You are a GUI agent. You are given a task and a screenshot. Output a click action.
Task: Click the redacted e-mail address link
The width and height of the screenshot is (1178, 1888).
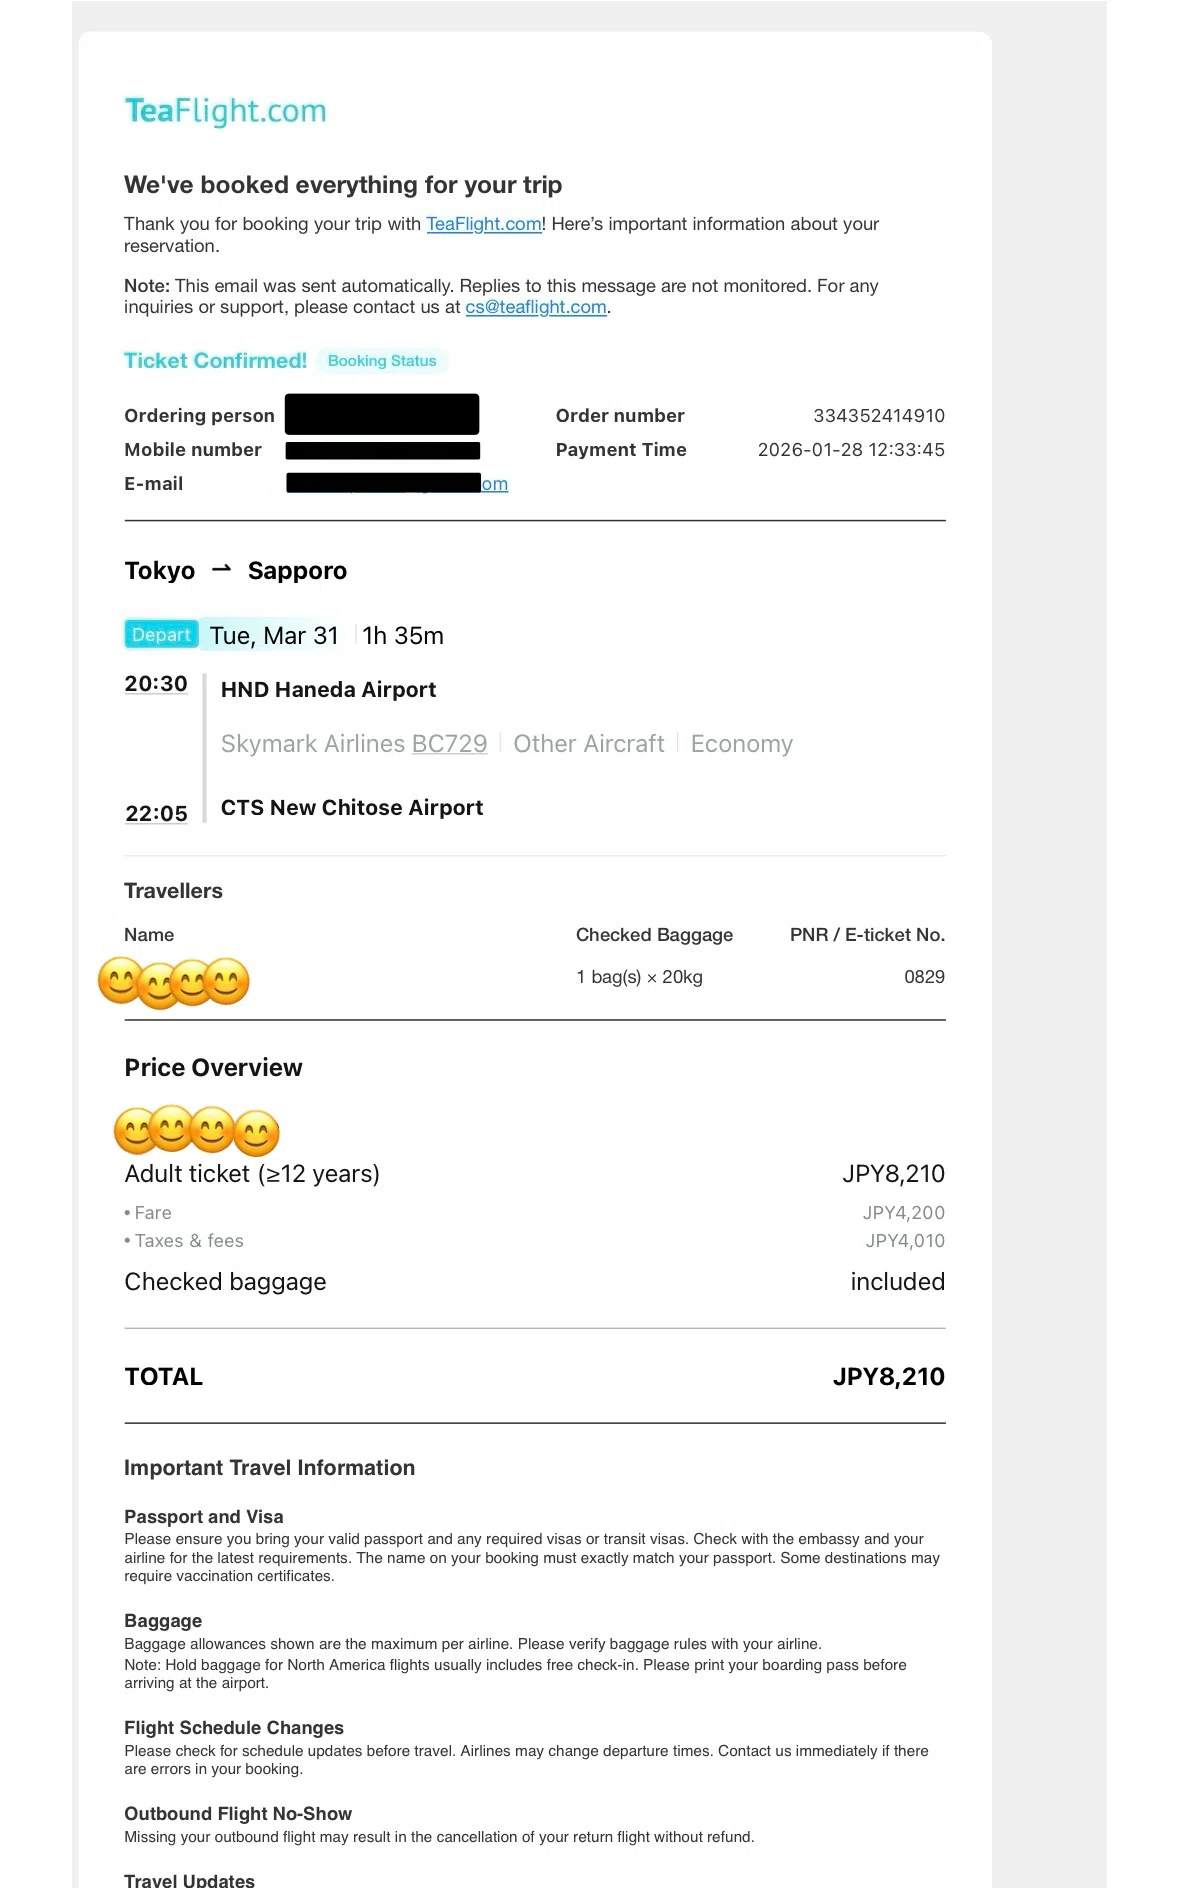(397, 484)
